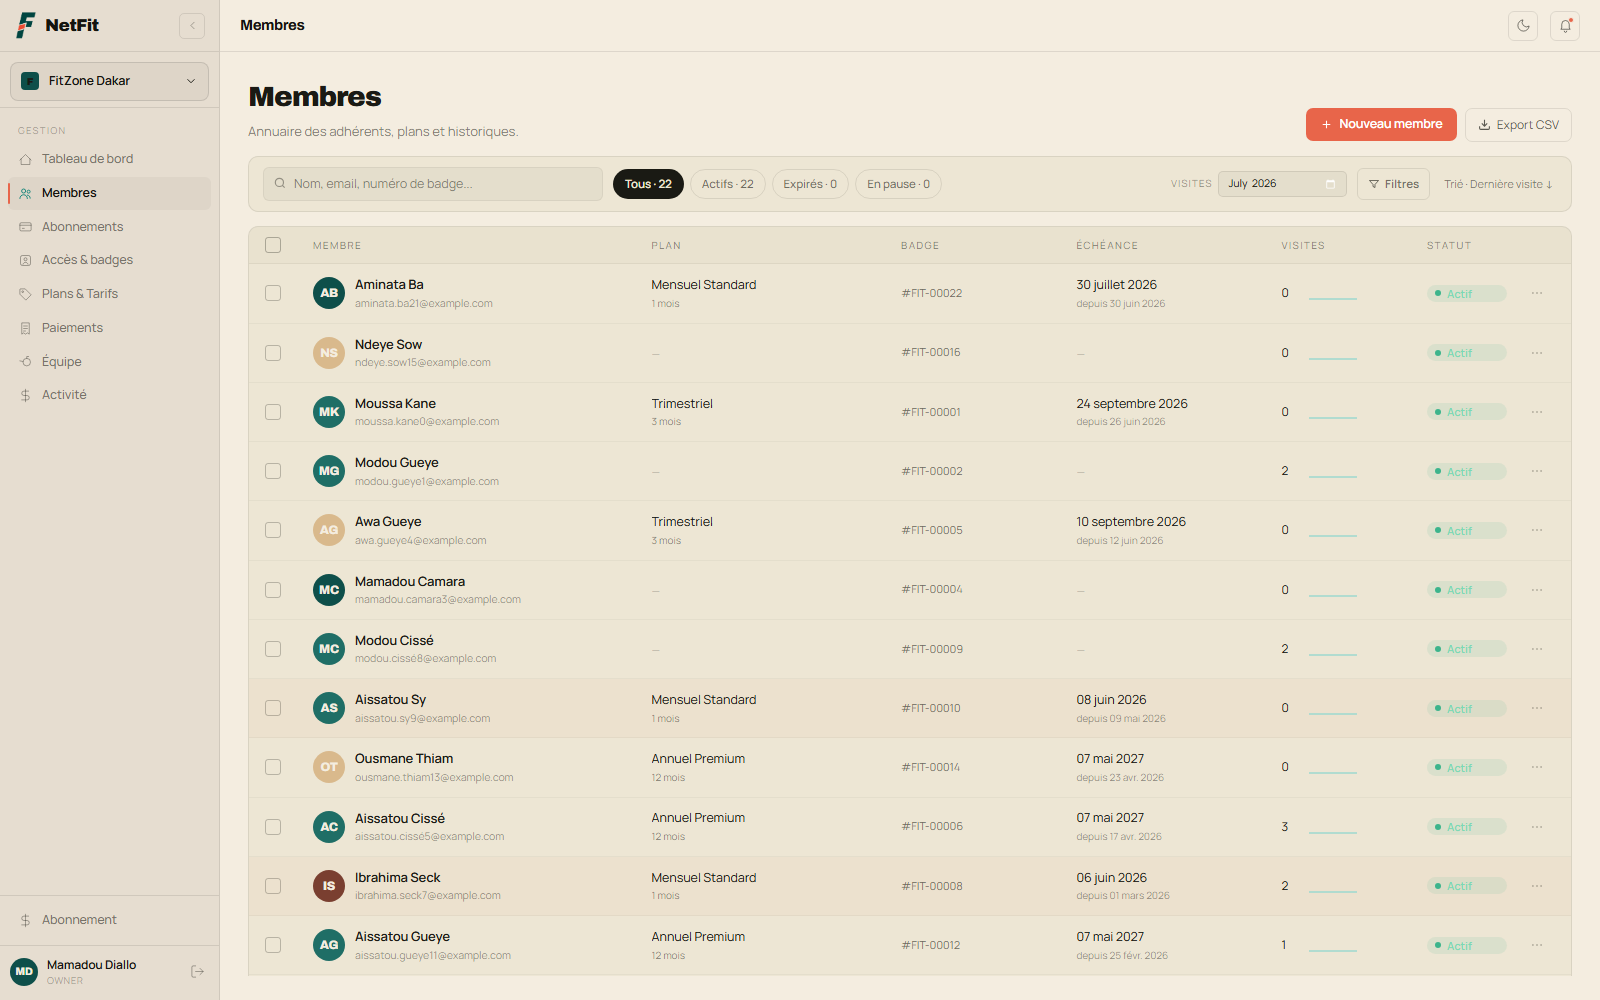Click the NetFit logo icon
Image resolution: width=1600 pixels, height=1000 pixels.
tap(26, 25)
